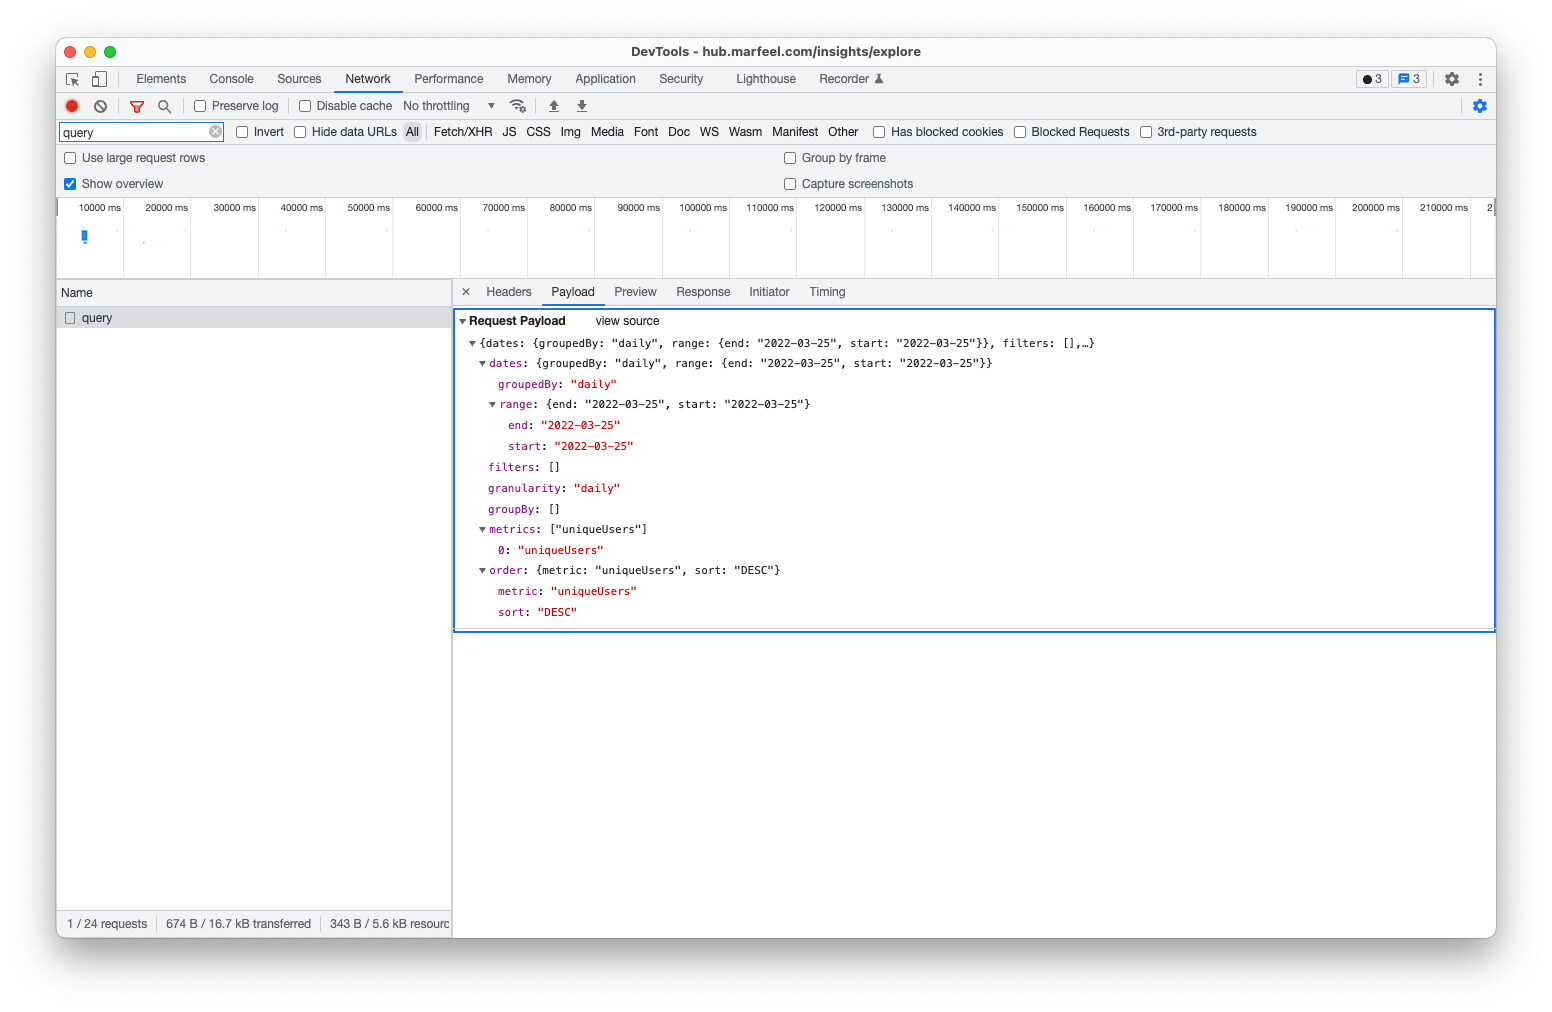Import a HAR file
This screenshot has height=1012, width=1552.
(x=554, y=106)
